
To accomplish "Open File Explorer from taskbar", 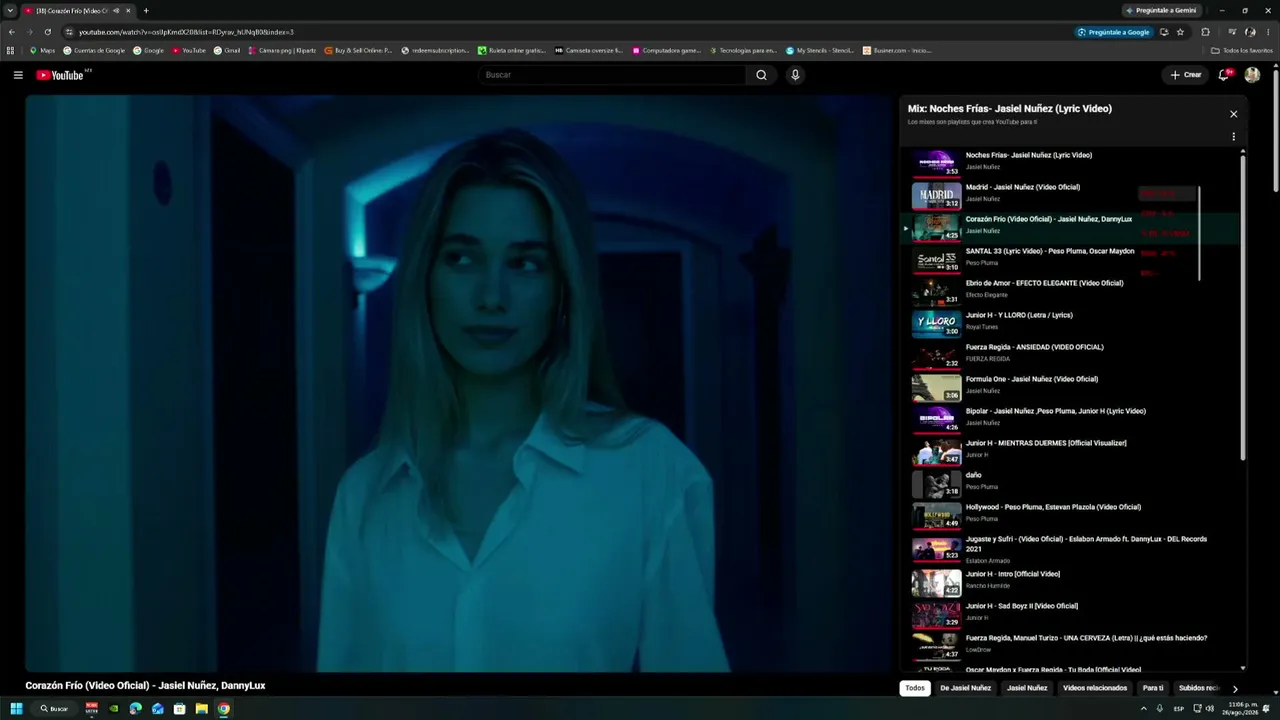I will coord(202,709).
